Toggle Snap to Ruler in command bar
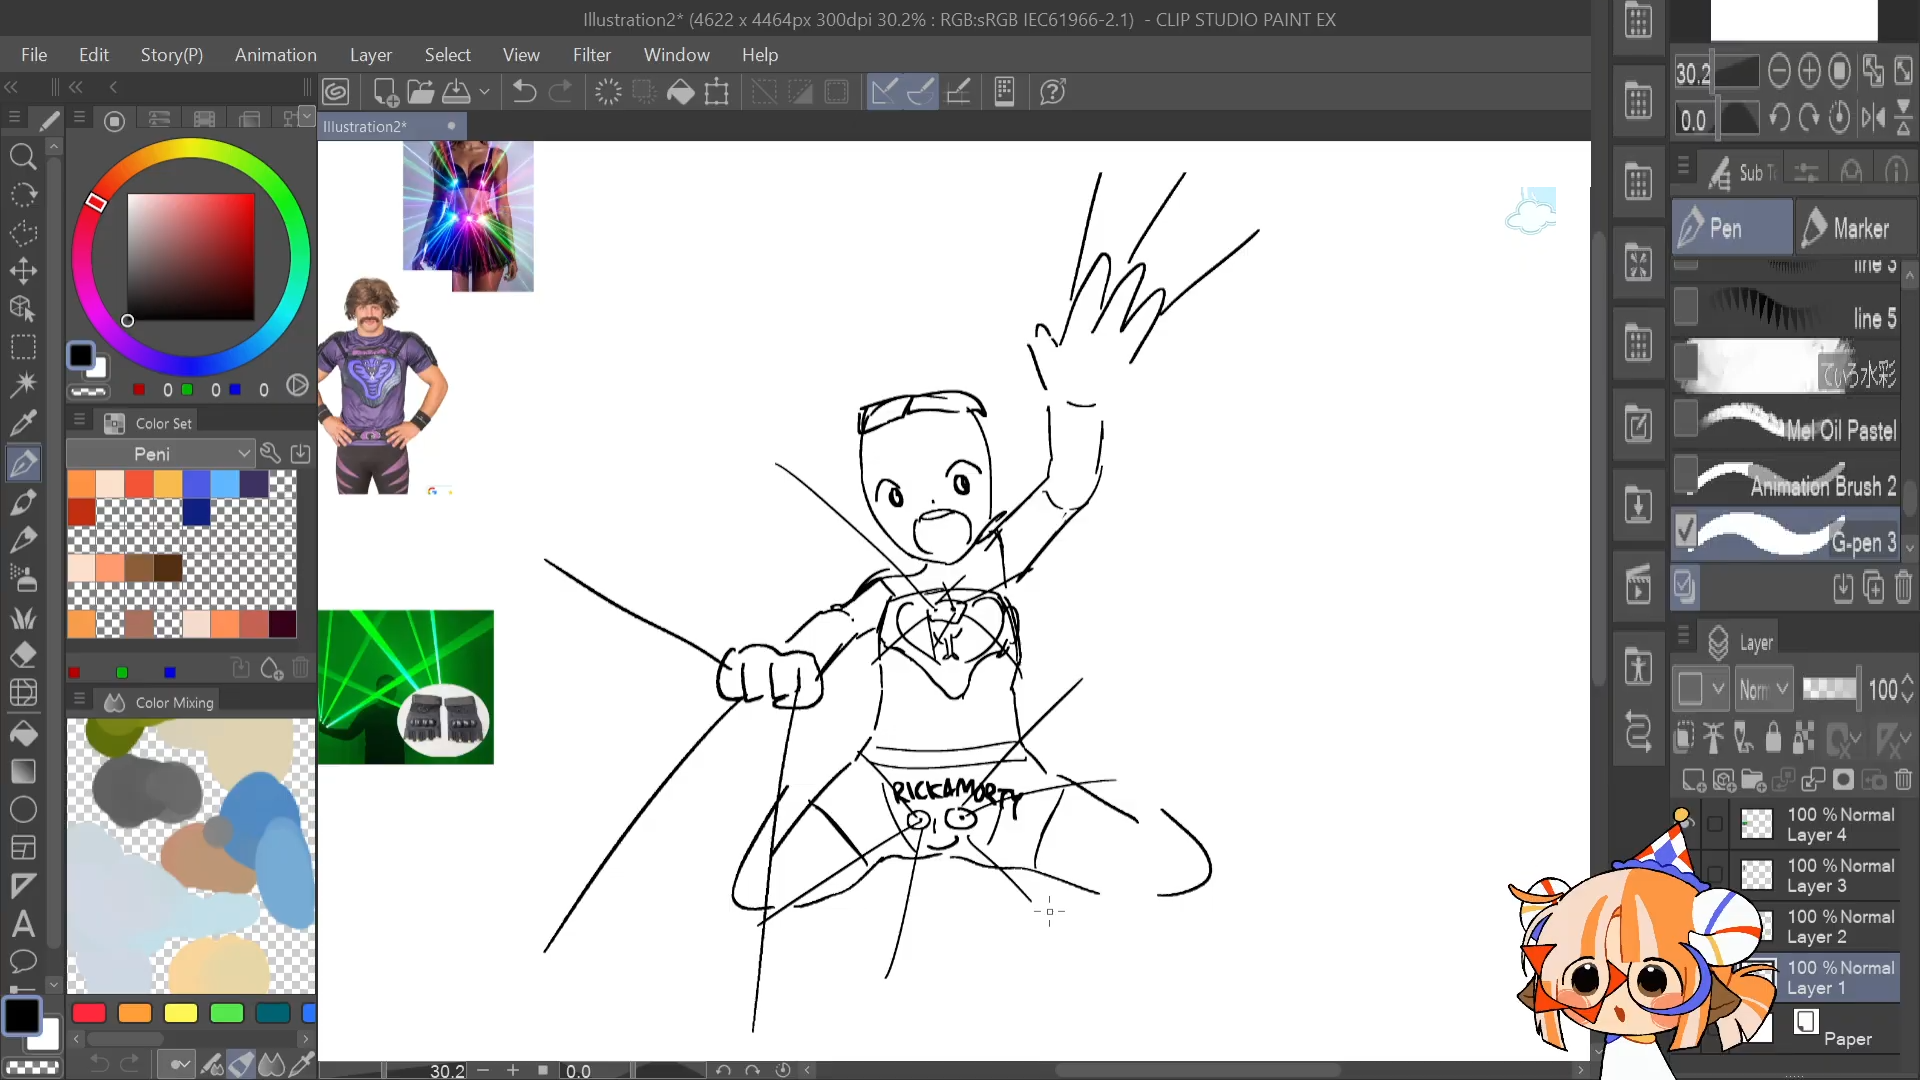Image resolution: width=1920 pixels, height=1080 pixels. point(884,92)
